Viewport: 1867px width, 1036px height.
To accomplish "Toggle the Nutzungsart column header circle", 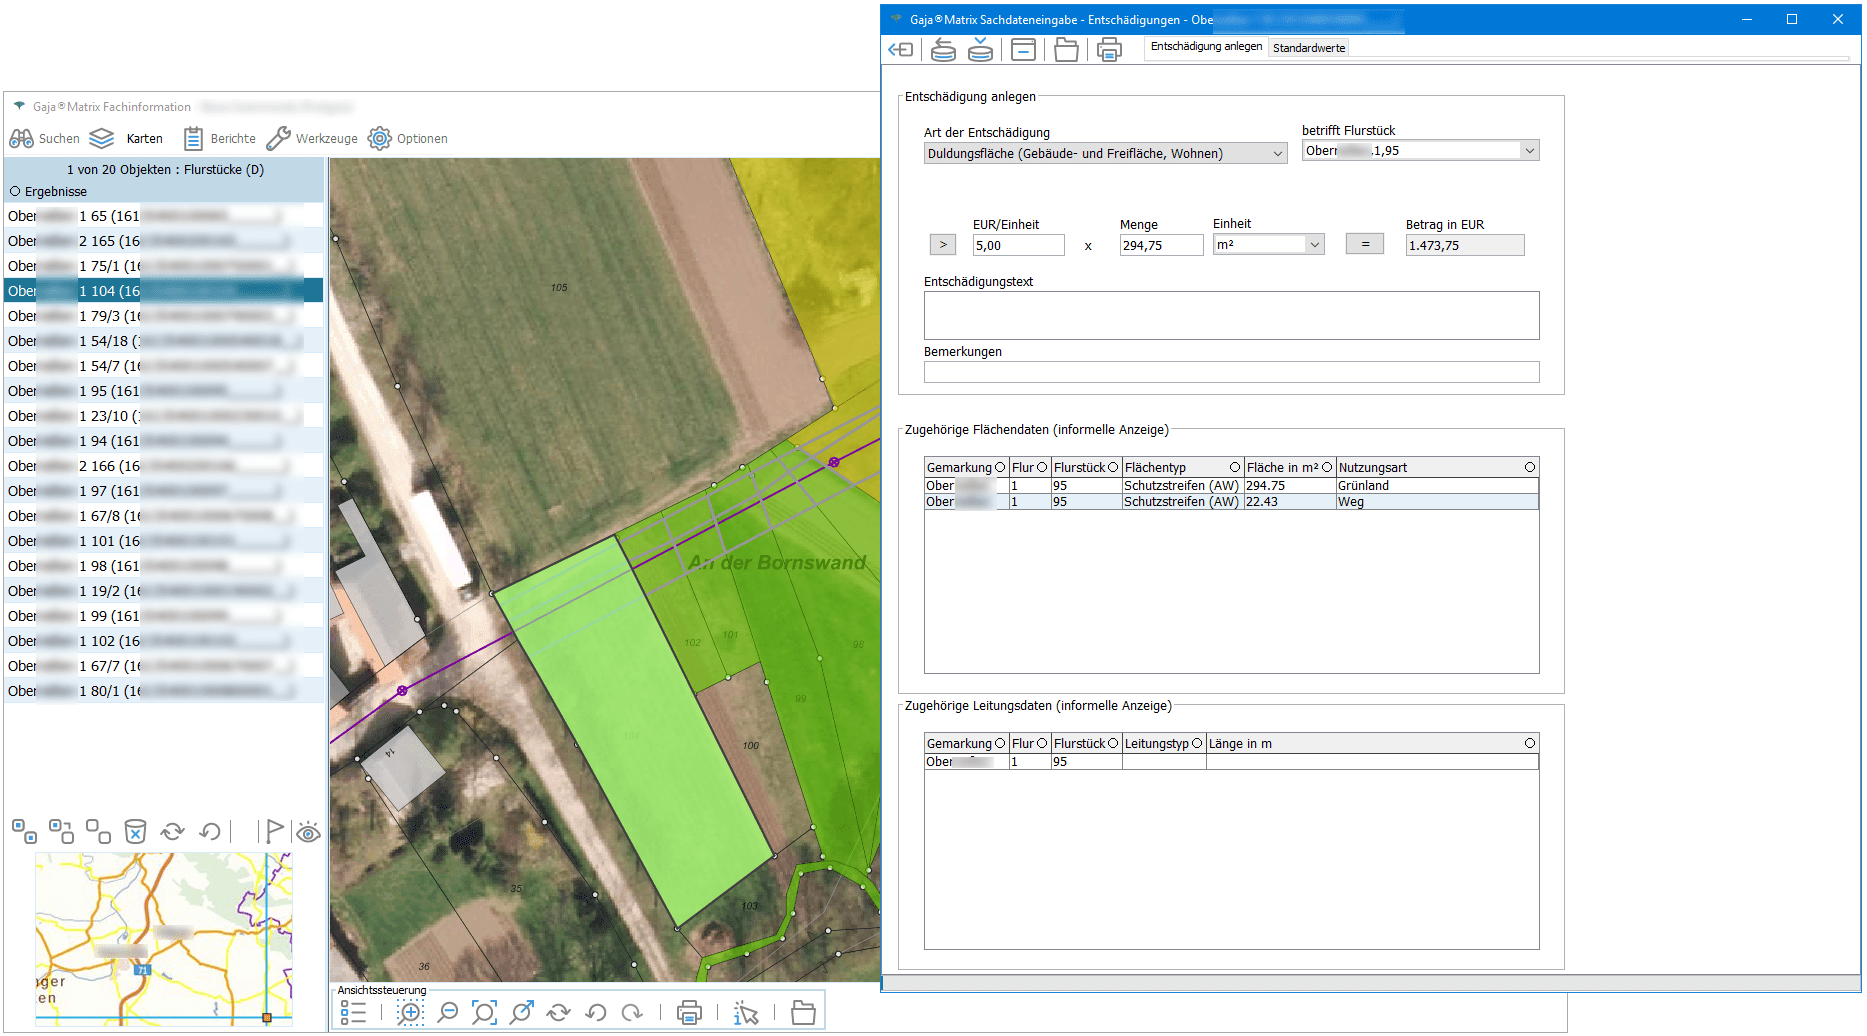I will 1529,467.
